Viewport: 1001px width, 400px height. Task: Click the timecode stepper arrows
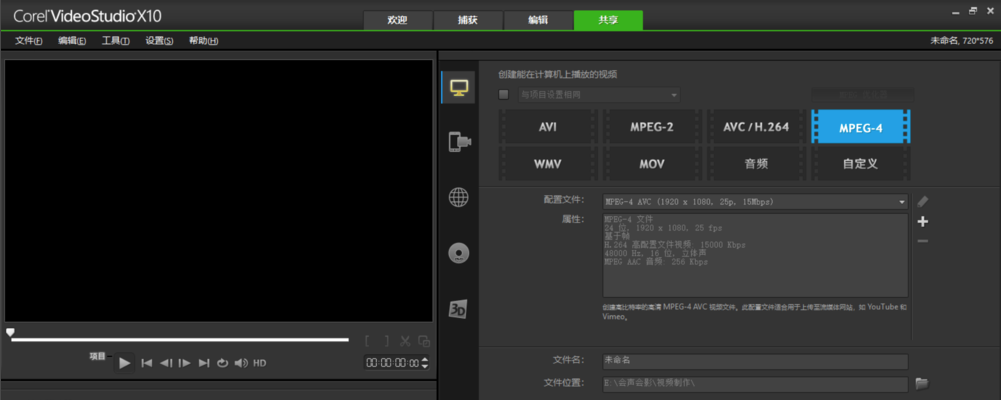[425, 363]
